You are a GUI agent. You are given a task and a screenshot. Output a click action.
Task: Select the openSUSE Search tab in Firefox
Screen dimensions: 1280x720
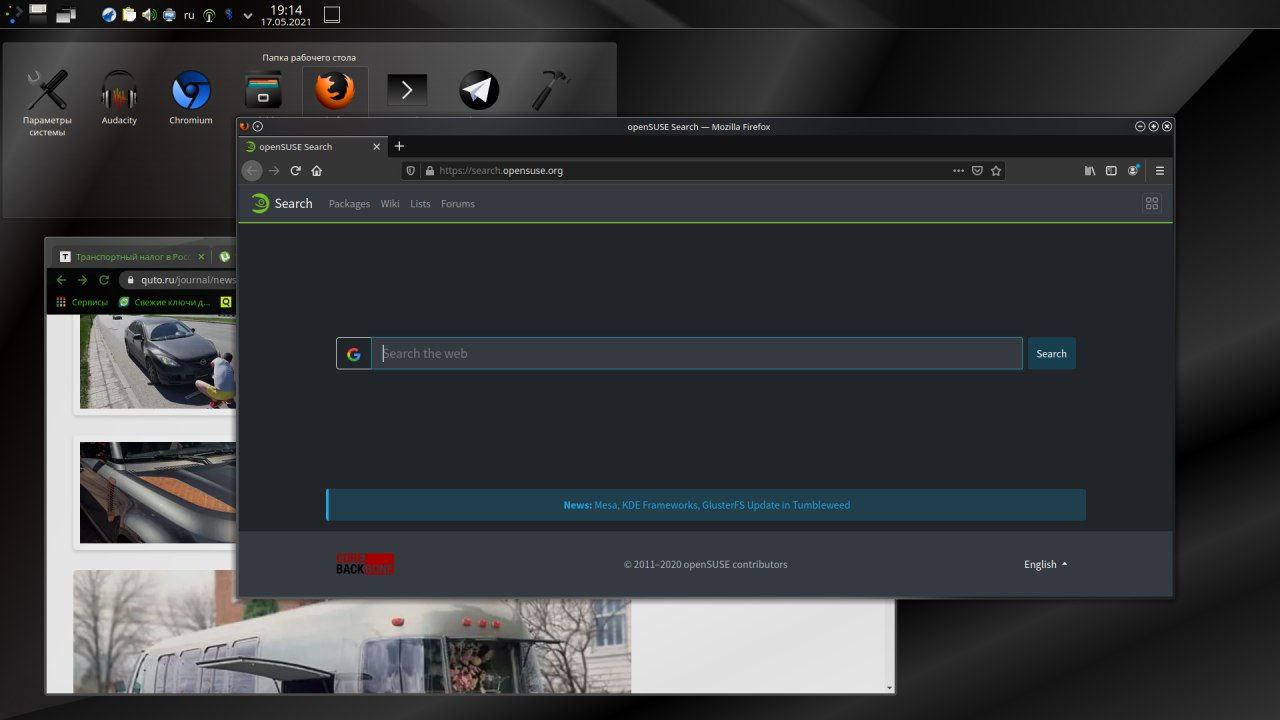pos(312,147)
